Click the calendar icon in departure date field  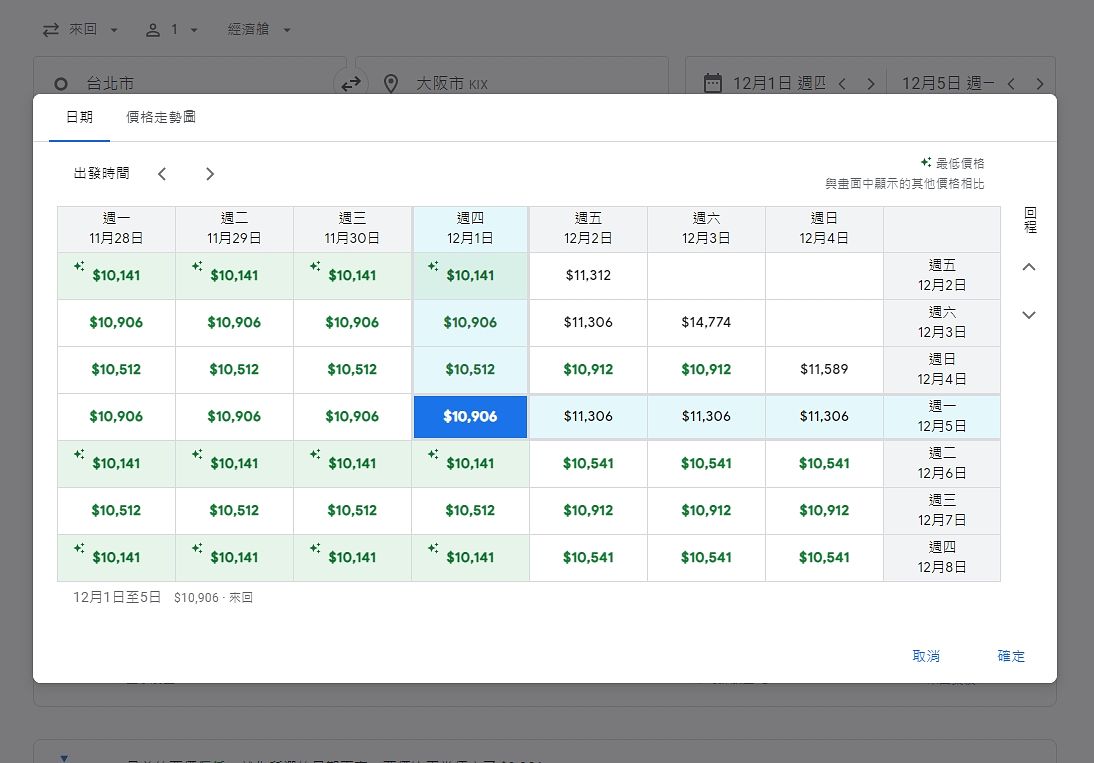[x=712, y=83]
